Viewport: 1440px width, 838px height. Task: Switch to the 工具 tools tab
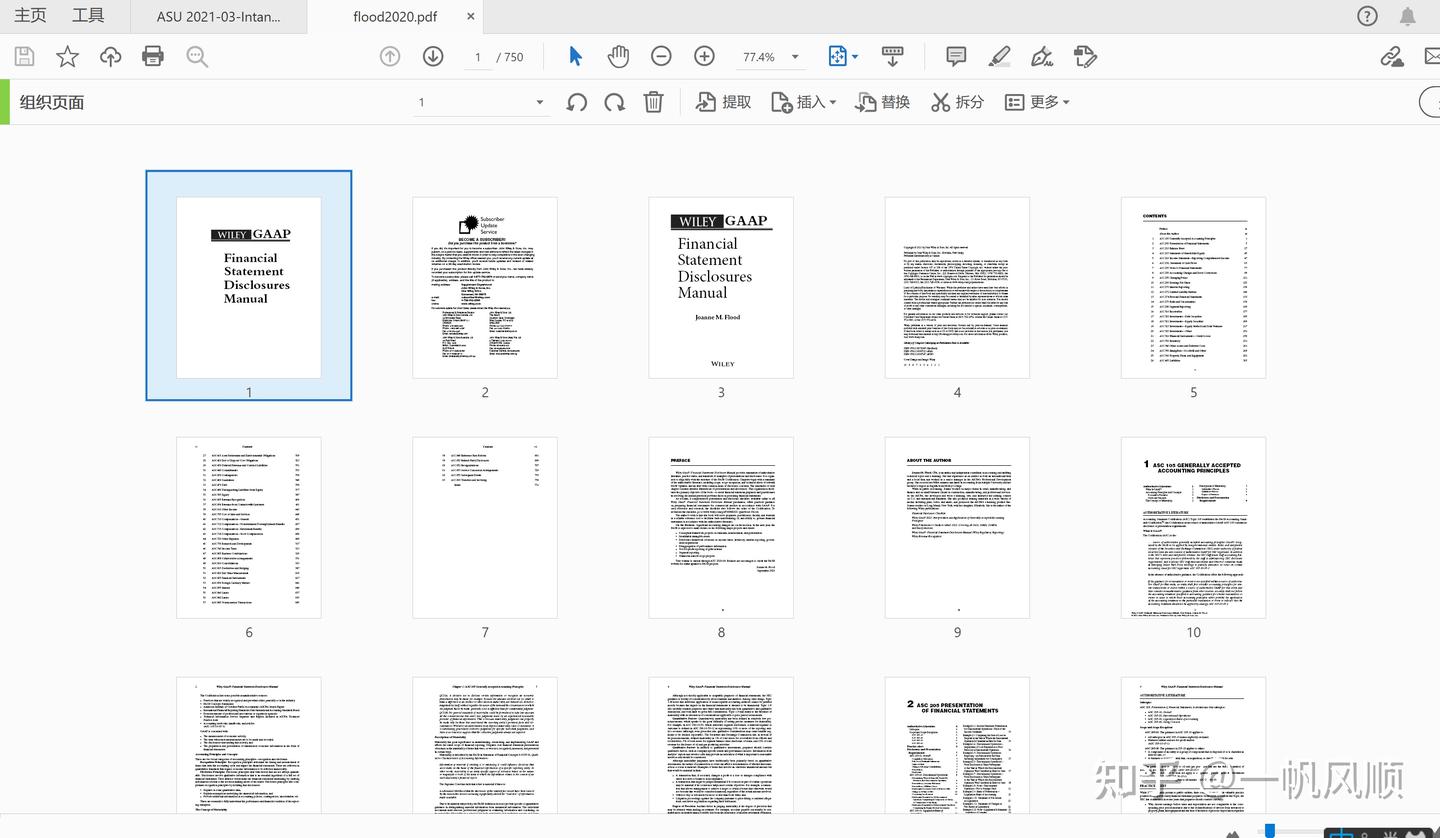[x=88, y=16]
